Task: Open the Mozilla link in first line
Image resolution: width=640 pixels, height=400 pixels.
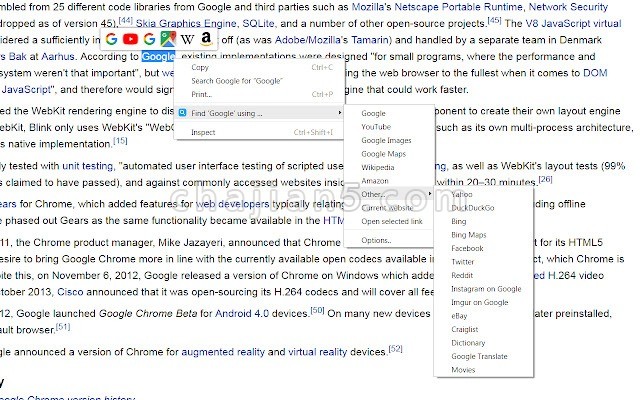Action: tap(371, 7)
